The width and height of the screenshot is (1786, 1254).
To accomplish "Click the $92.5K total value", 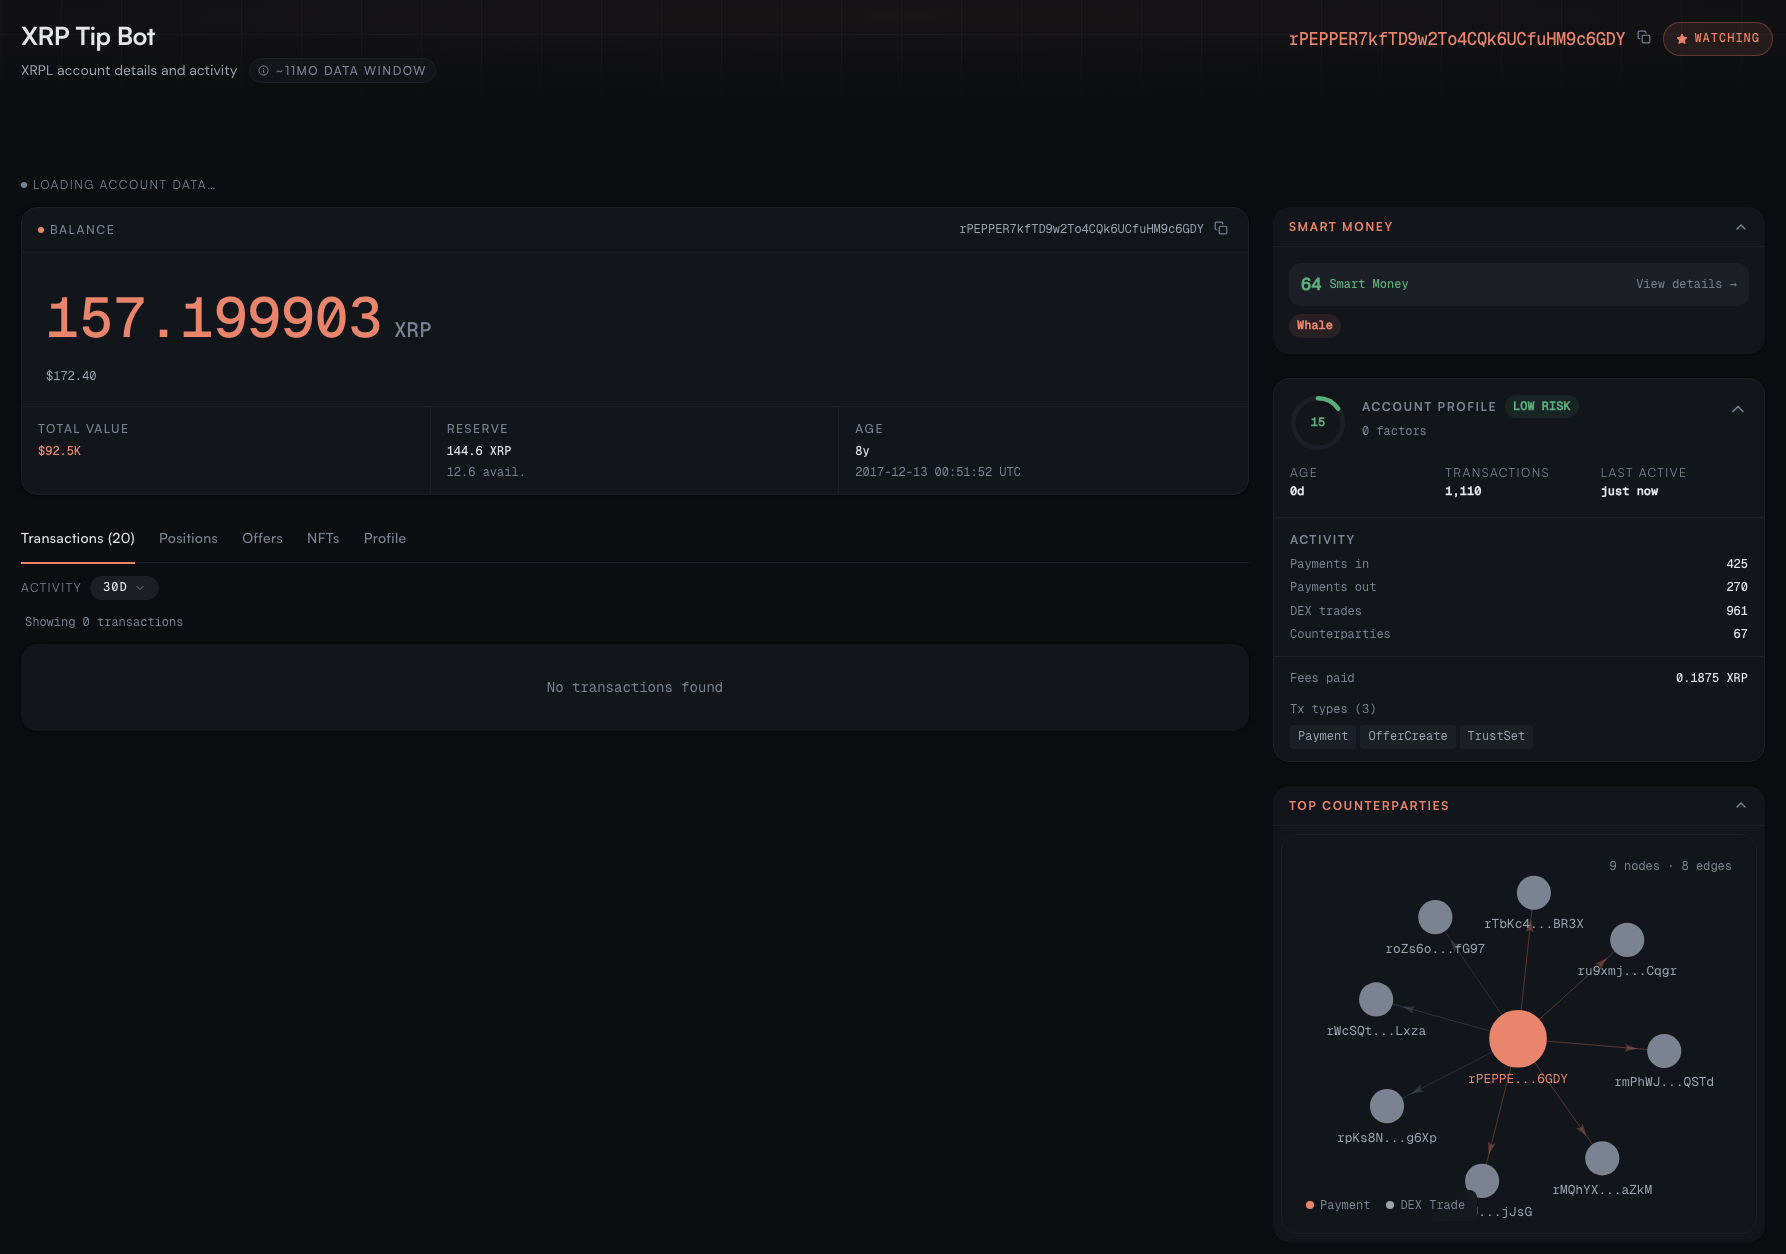I will coord(59,451).
